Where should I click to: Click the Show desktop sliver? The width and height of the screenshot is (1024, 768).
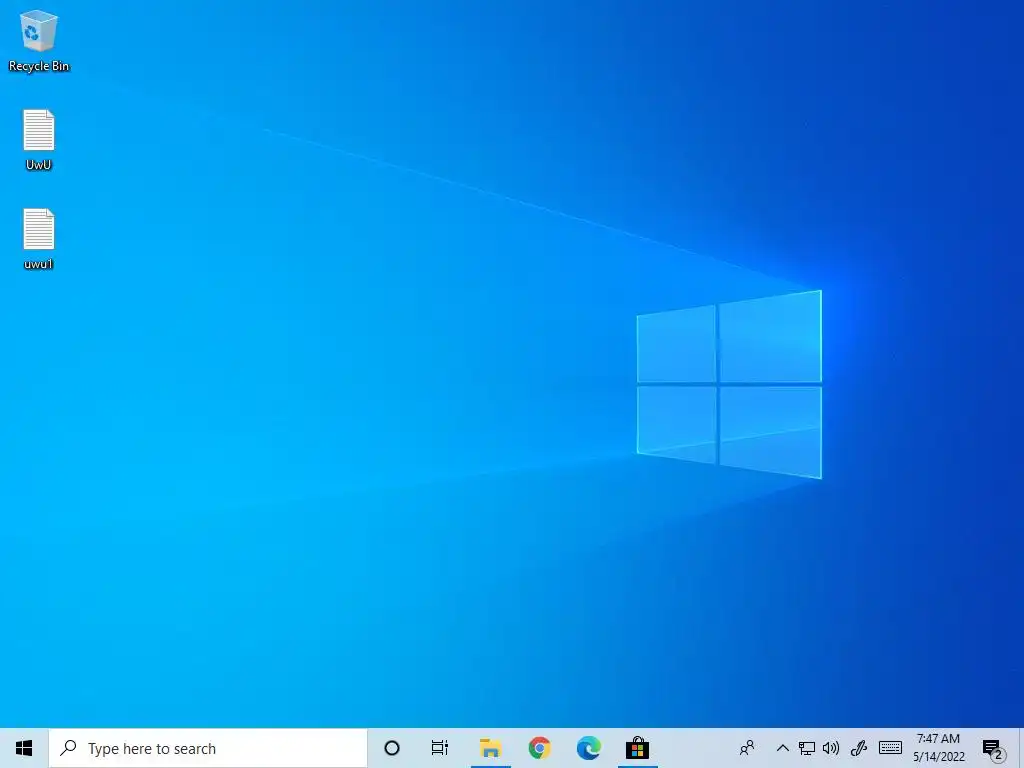1020,748
